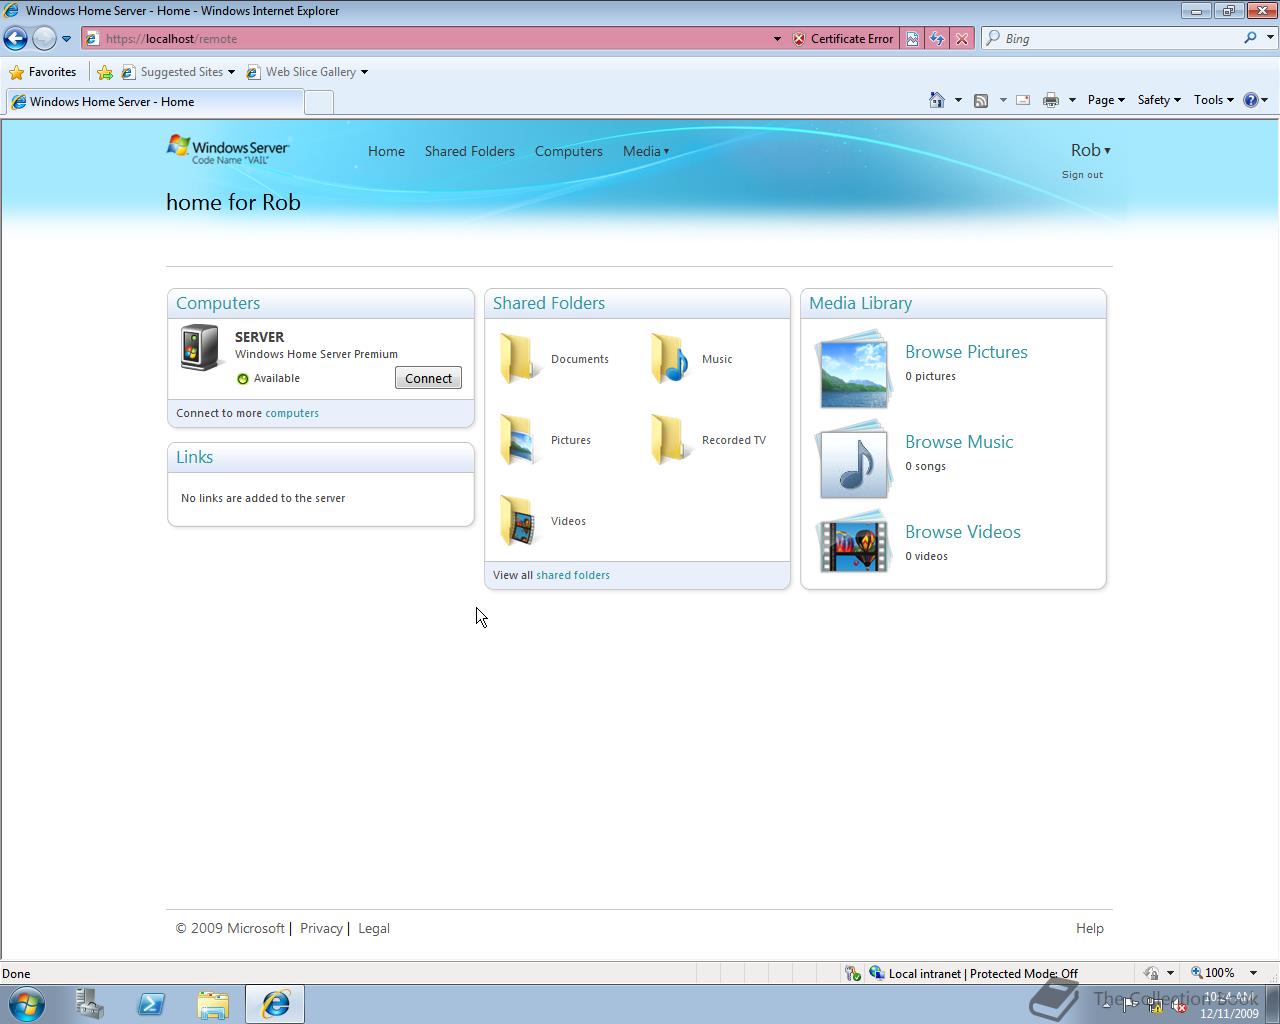Viewport: 1280px width, 1024px height.
Task: Open Server Manager in the taskbar
Action: coord(90,1004)
